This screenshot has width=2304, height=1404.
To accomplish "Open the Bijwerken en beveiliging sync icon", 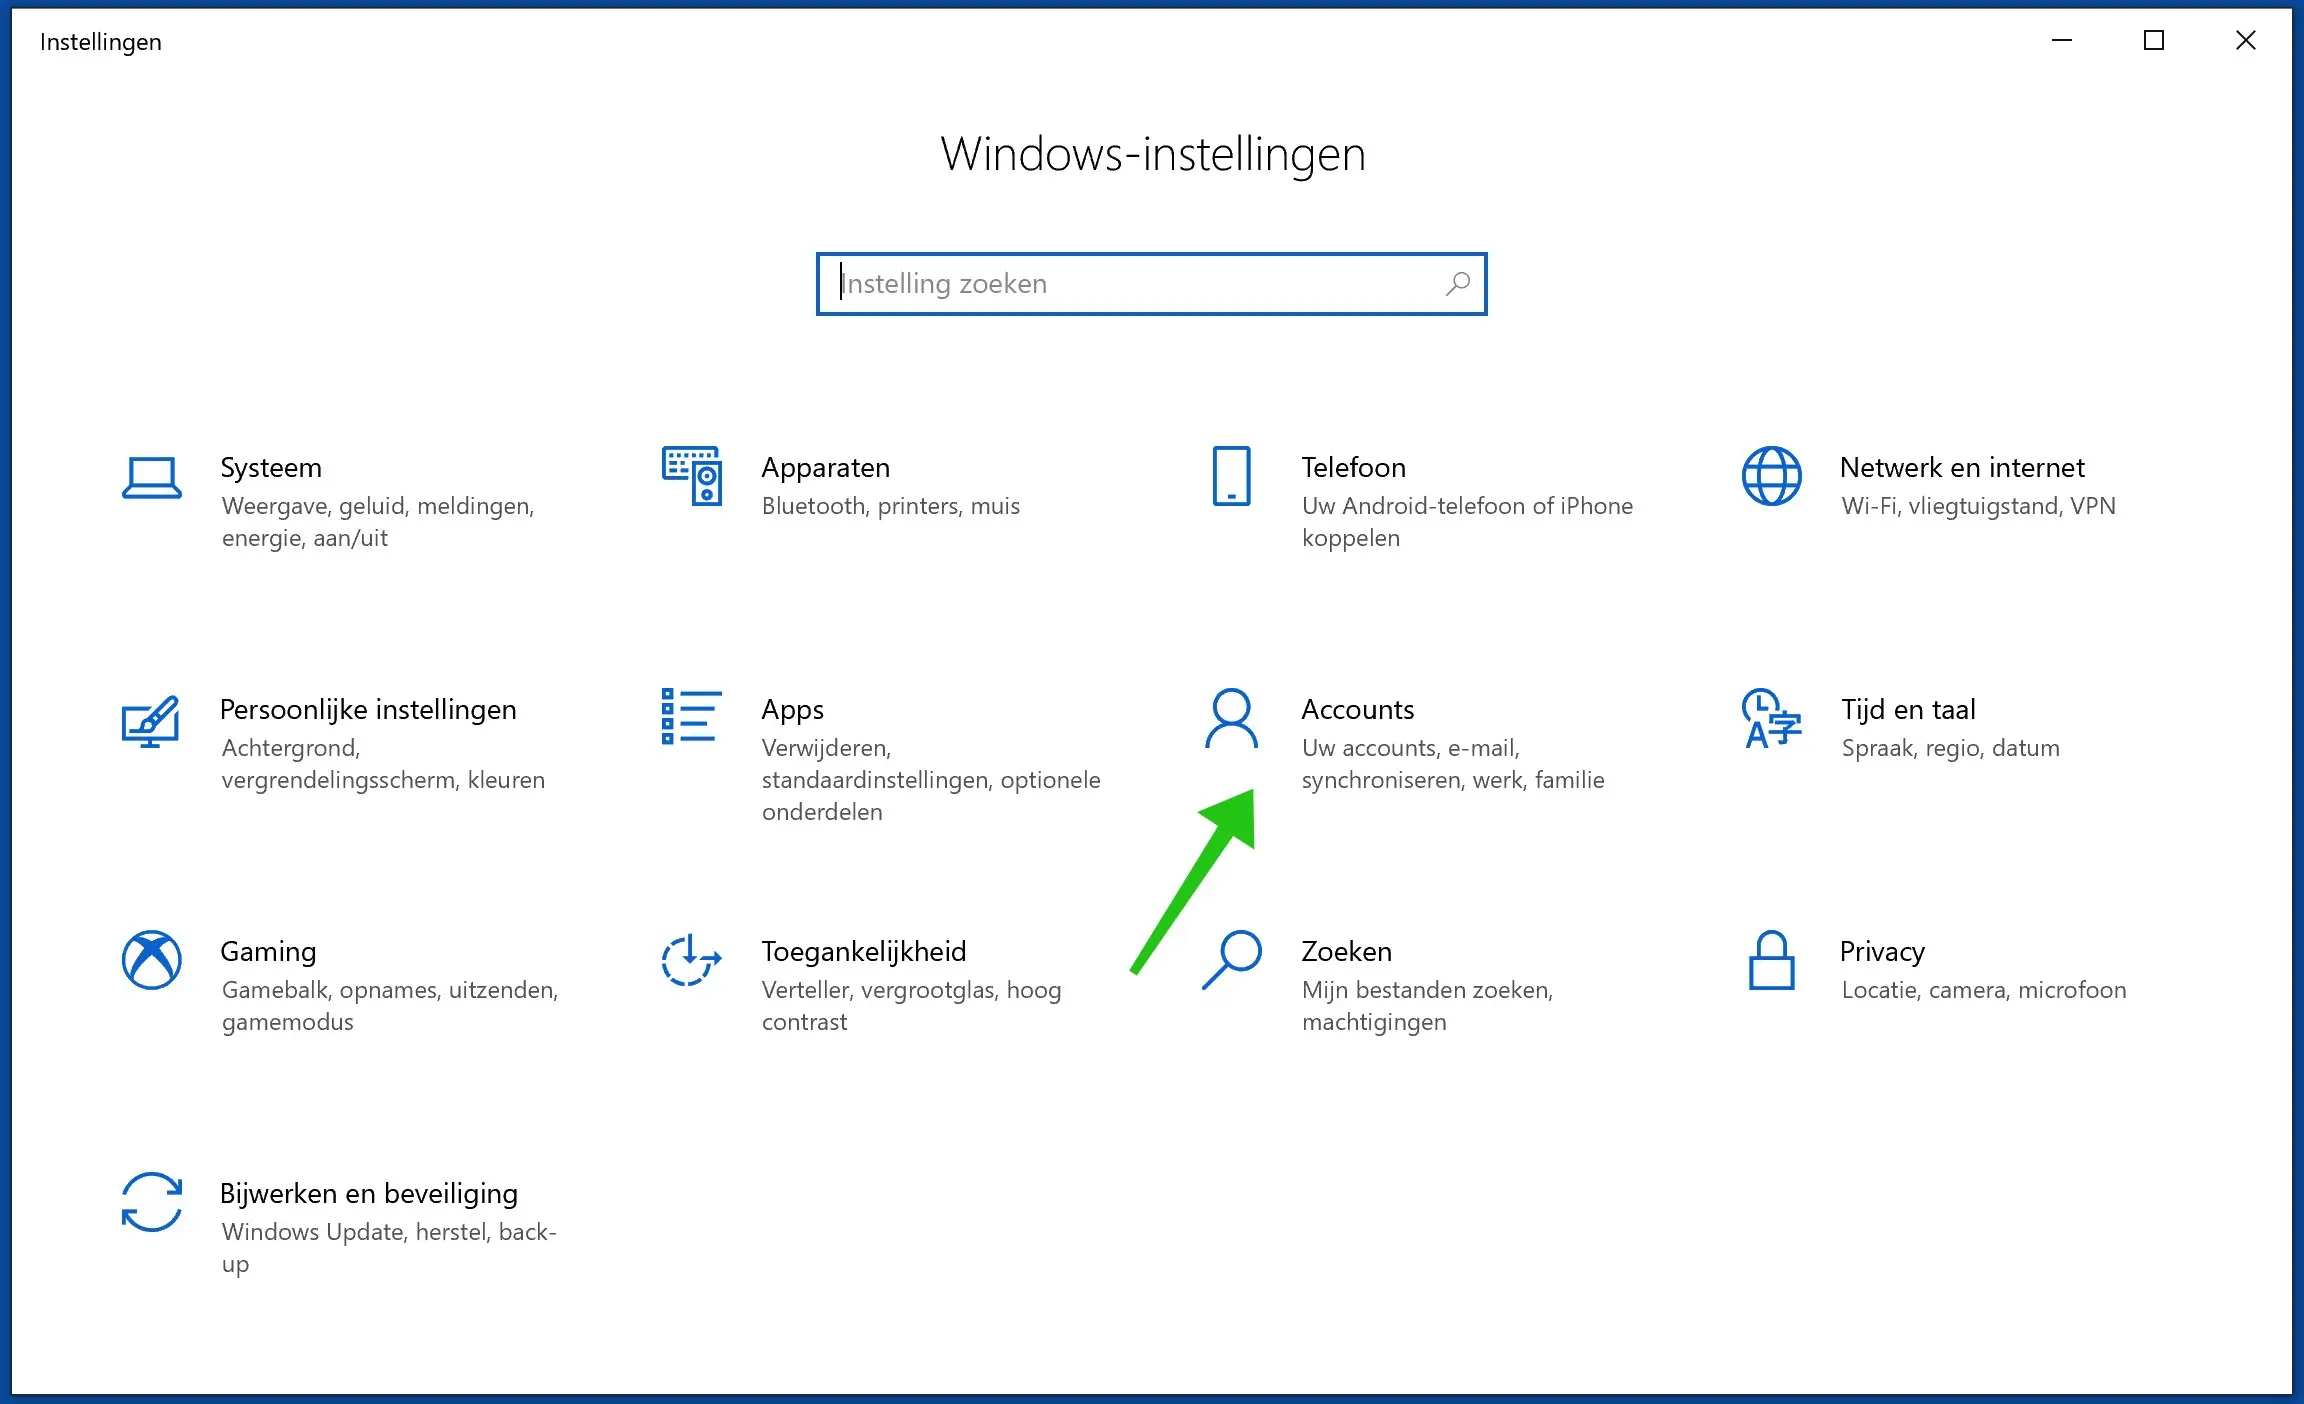I will pos(152,1202).
